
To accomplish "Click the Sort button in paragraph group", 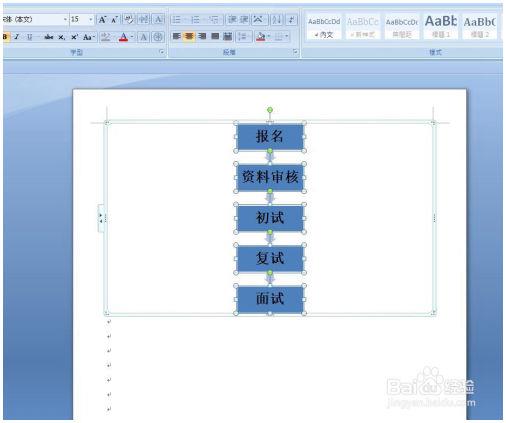I will [x=277, y=20].
